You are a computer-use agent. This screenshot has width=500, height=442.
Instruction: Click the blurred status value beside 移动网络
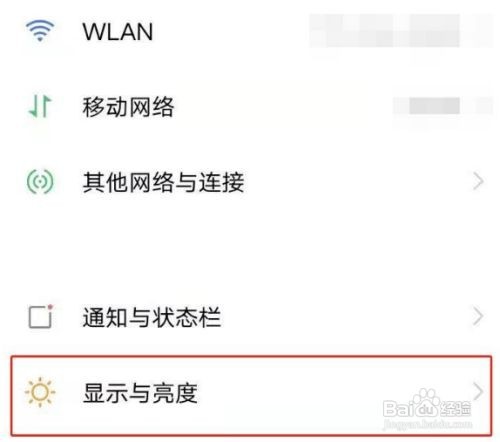pos(443,106)
